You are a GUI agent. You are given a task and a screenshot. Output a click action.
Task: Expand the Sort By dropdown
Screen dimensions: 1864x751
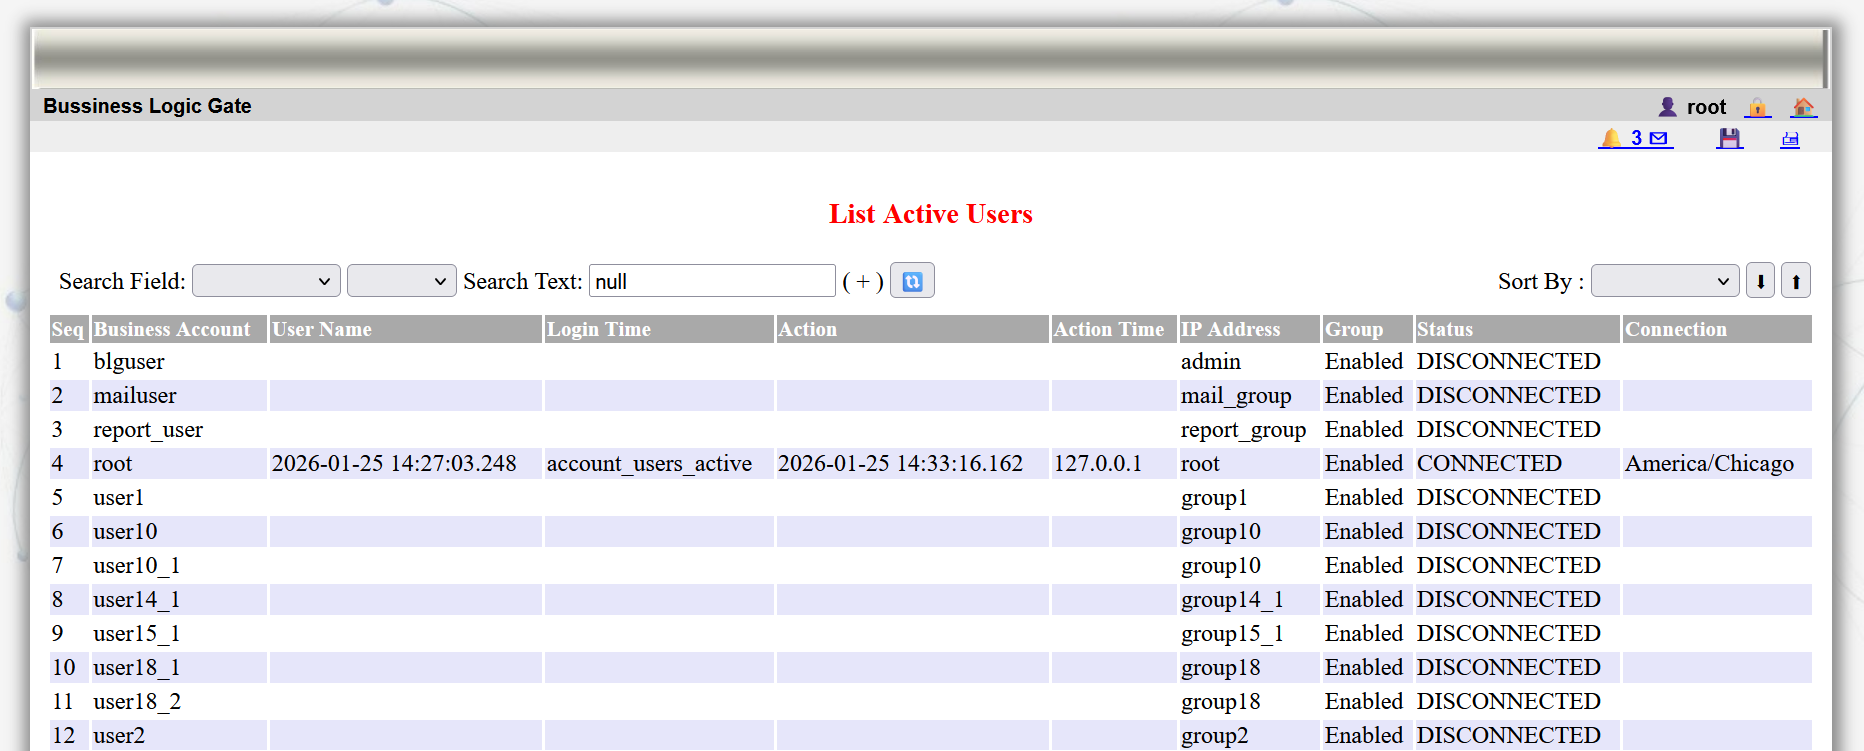(1664, 281)
